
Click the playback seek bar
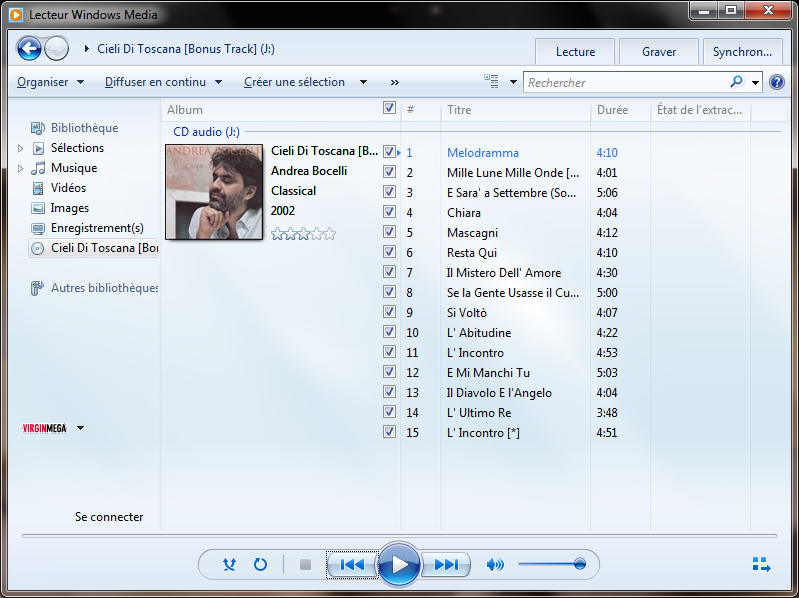pyautogui.click(x=399, y=536)
